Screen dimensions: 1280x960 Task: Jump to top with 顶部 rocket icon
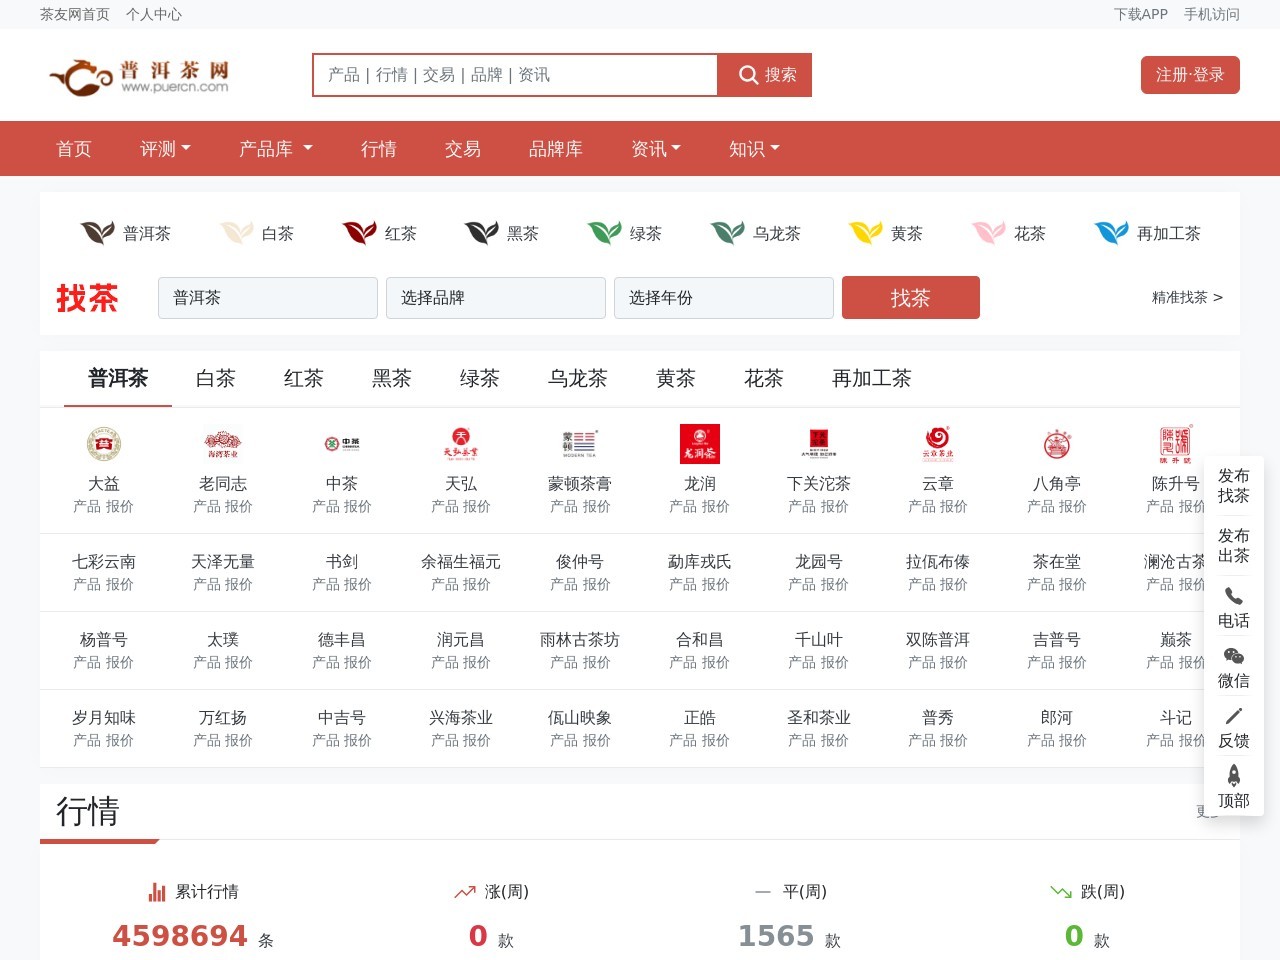(x=1233, y=777)
